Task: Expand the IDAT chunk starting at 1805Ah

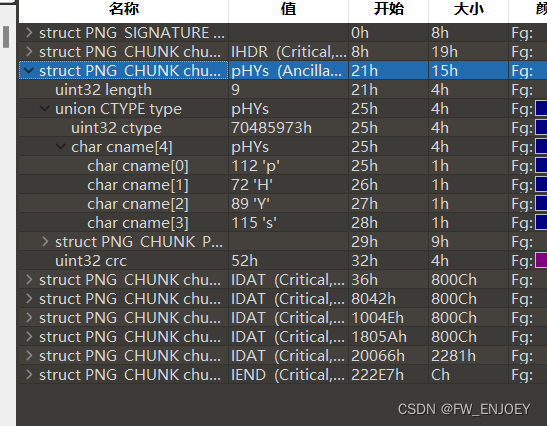Action: click(29, 337)
